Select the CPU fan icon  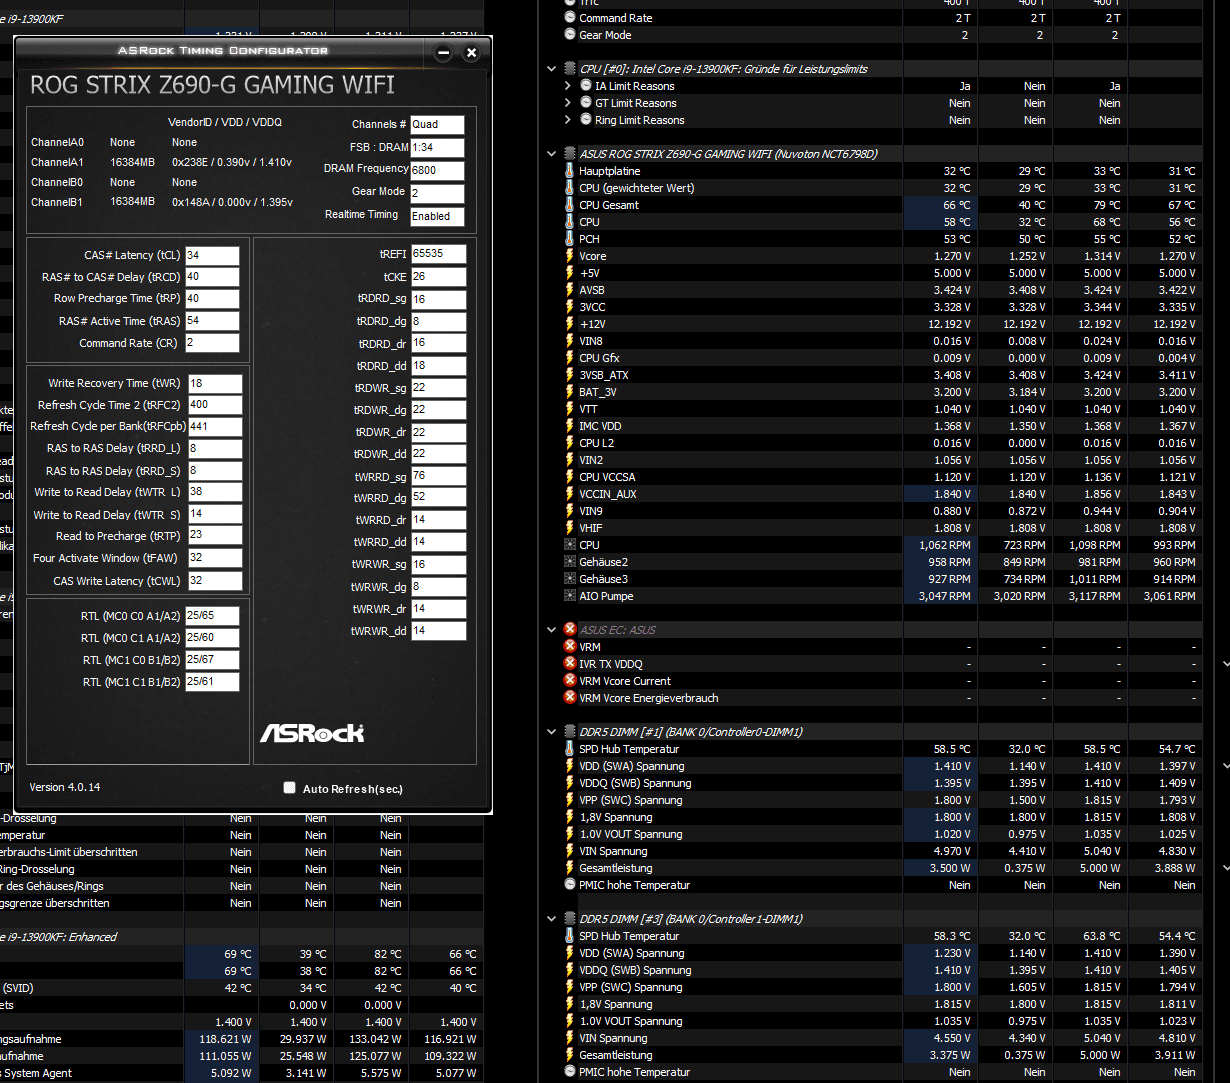(x=570, y=545)
